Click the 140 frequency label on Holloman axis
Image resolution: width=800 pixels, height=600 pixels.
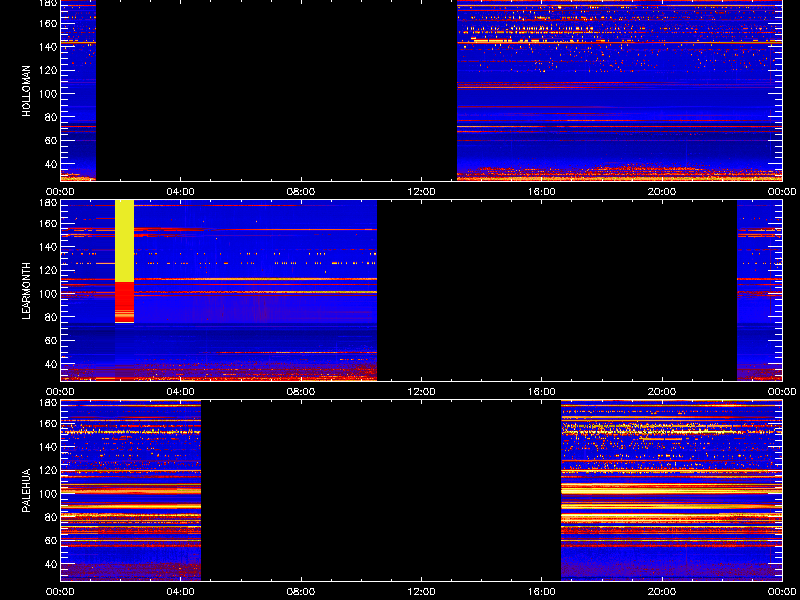click(49, 46)
